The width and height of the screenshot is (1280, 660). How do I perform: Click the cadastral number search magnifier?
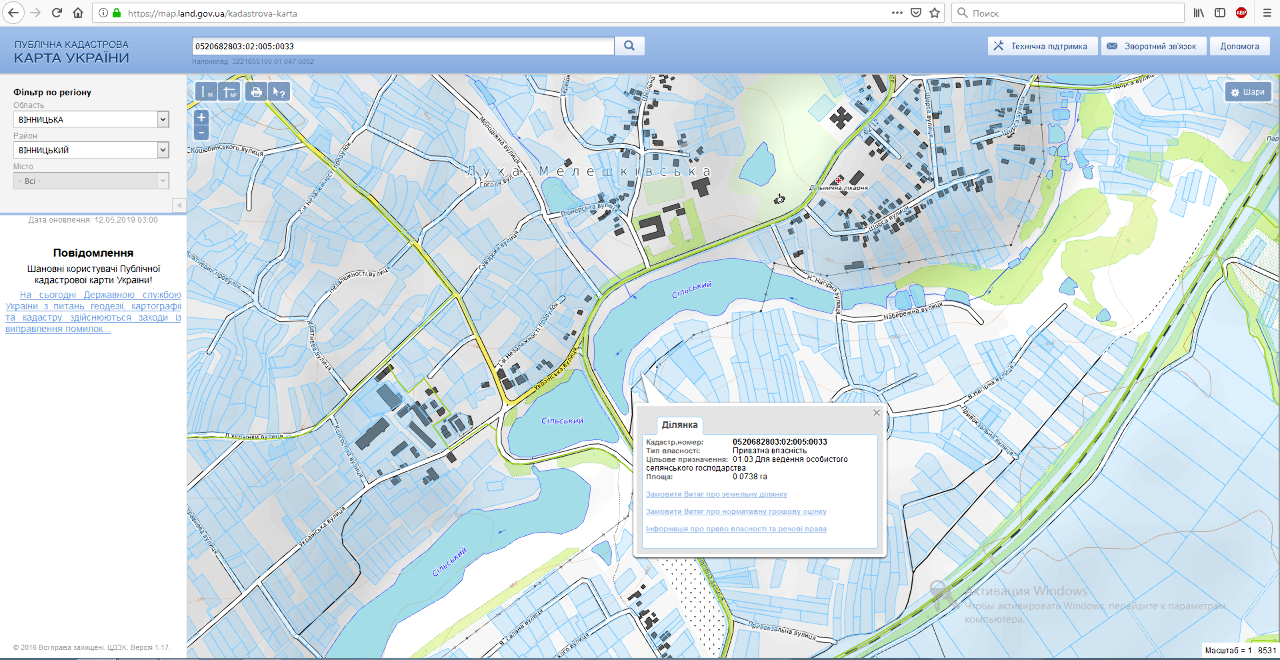(x=630, y=46)
